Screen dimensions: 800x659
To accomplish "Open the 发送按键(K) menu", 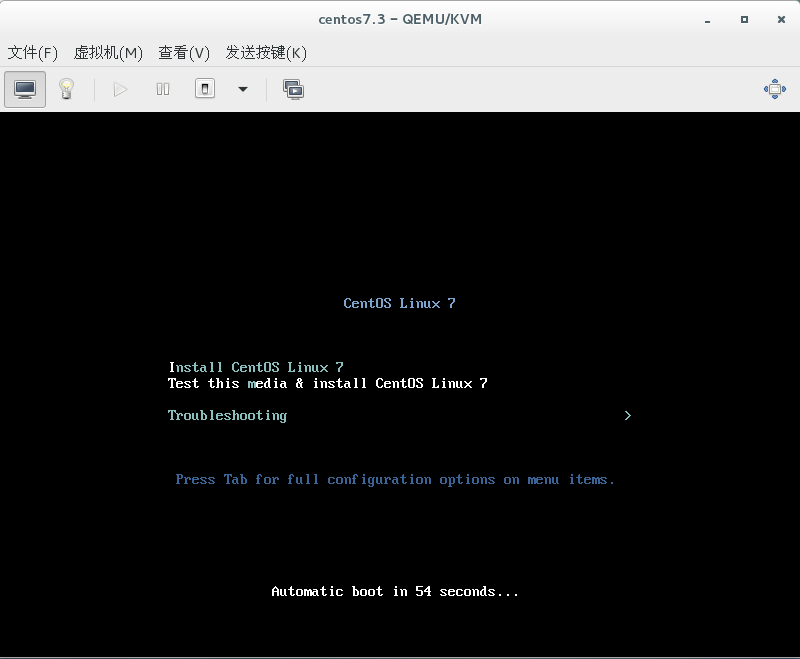I will tap(266, 53).
